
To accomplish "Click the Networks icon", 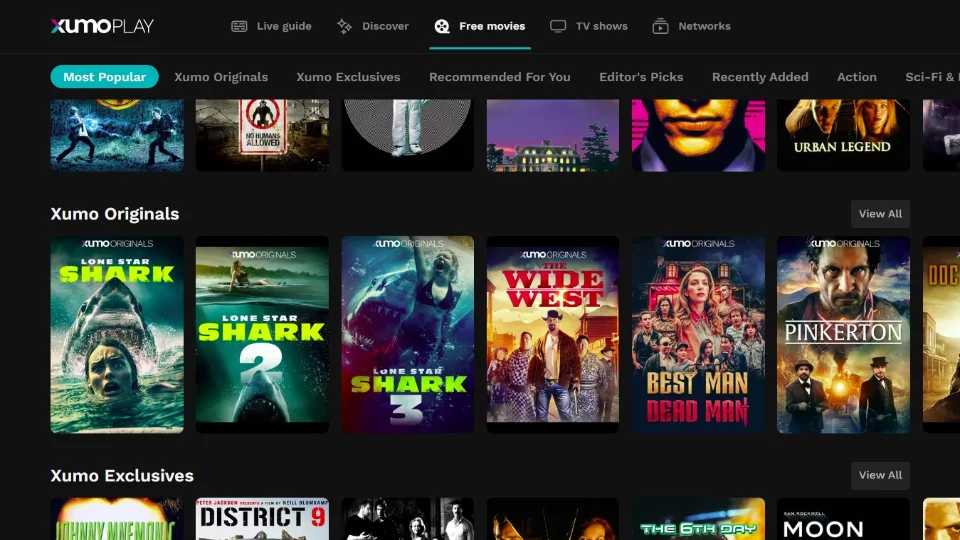I will (x=660, y=26).
